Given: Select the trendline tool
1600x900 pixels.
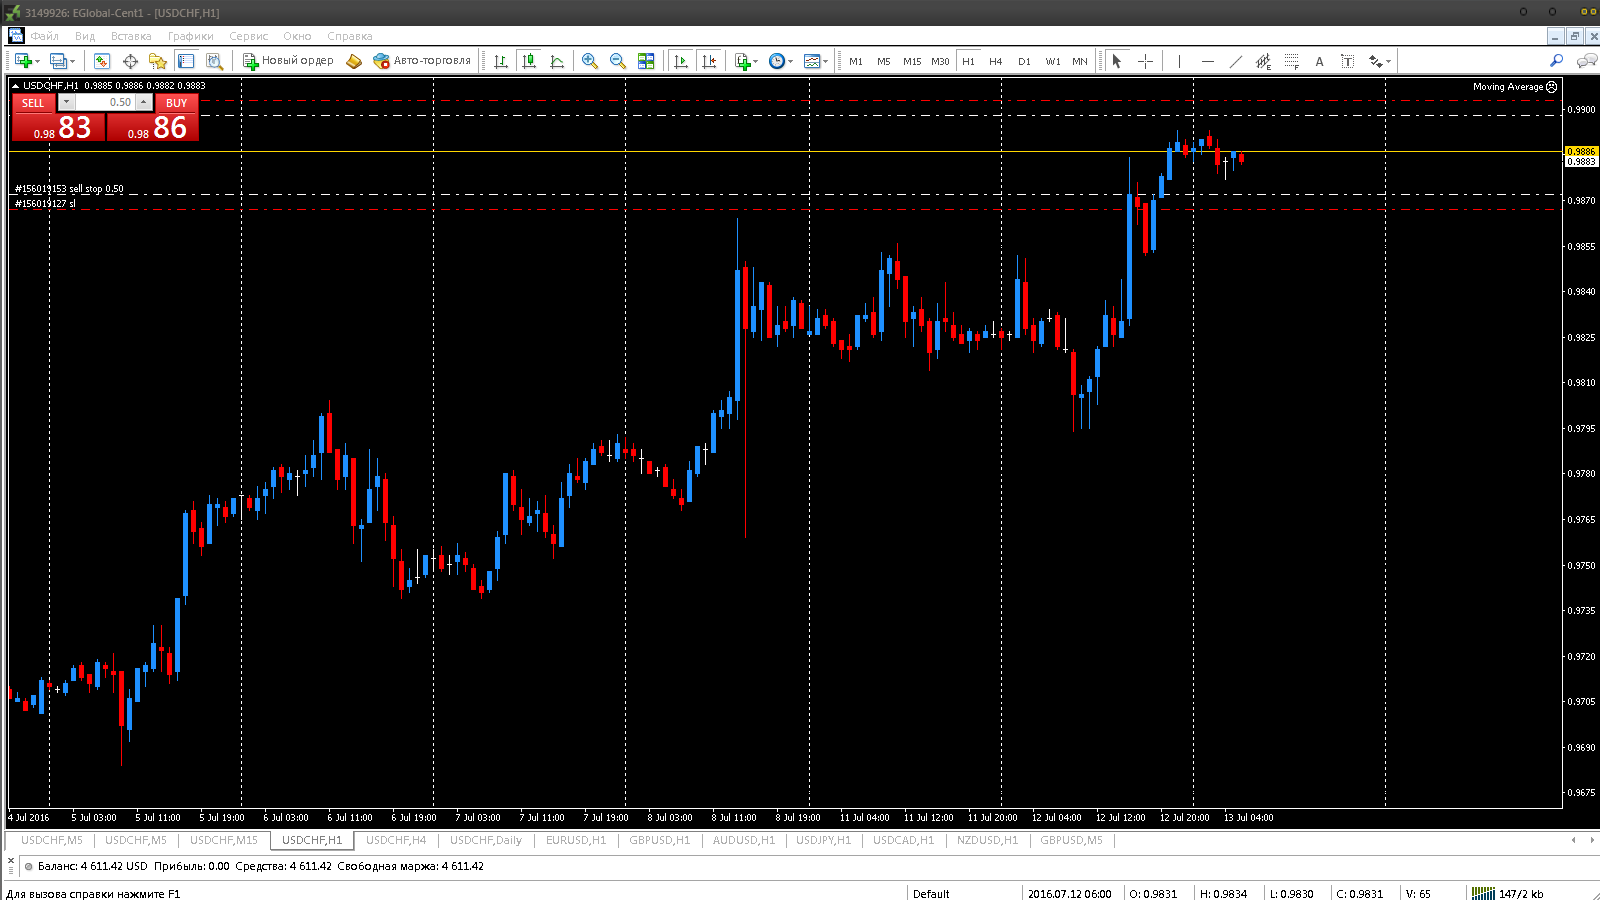Looking at the screenshot, I should [x=1236, y=61].
